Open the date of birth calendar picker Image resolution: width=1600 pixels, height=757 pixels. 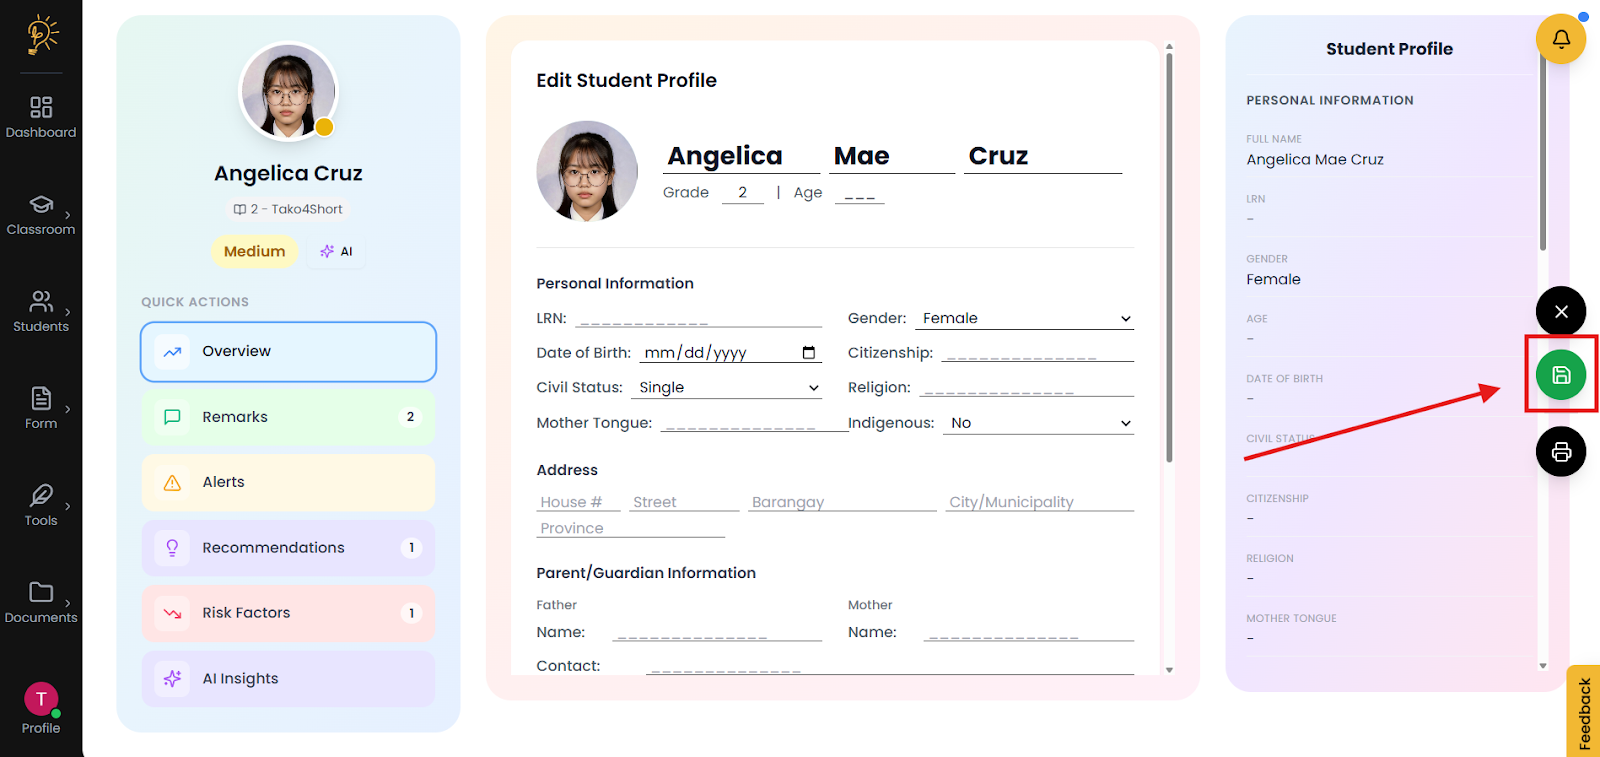coord(809,353)
